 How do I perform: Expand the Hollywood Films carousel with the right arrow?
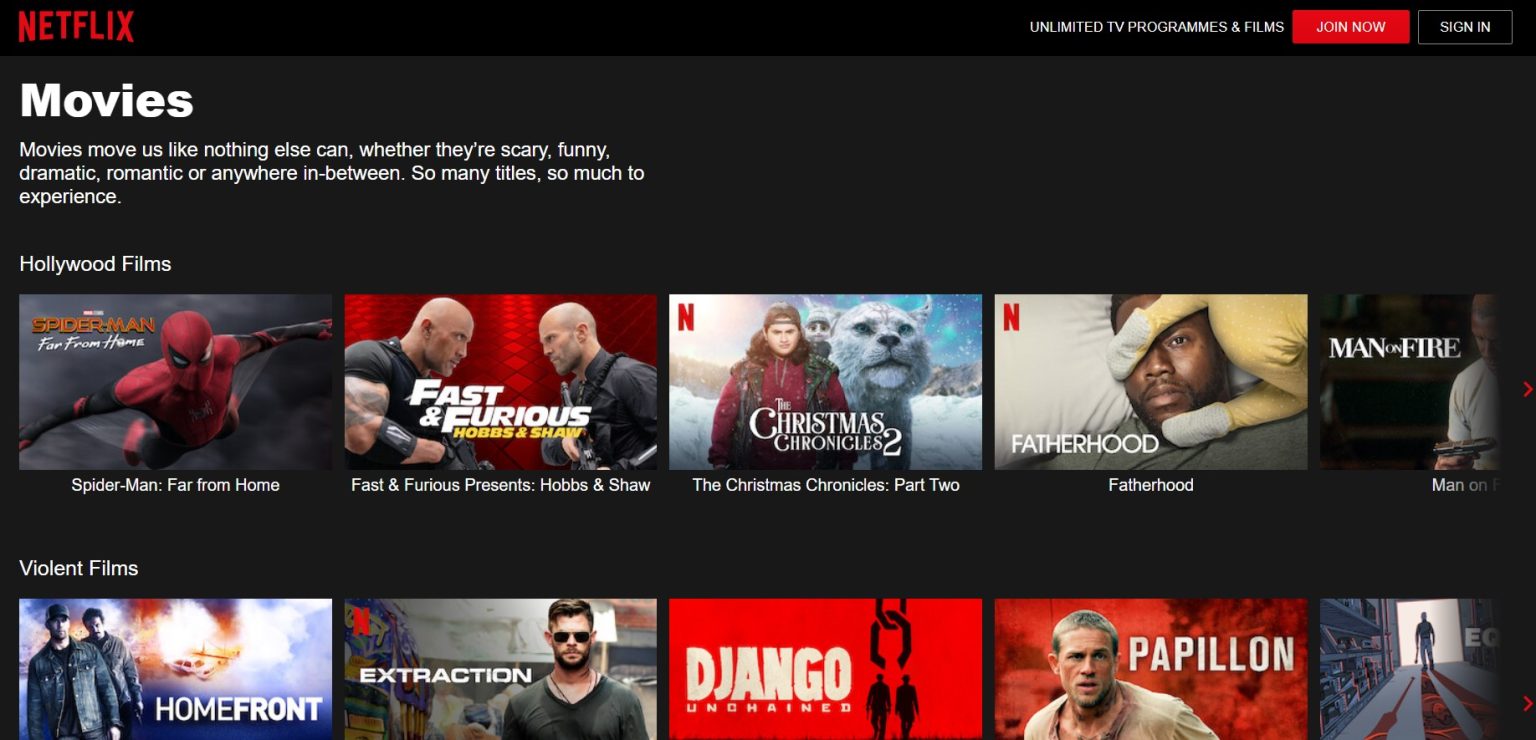click(1528, 389)
